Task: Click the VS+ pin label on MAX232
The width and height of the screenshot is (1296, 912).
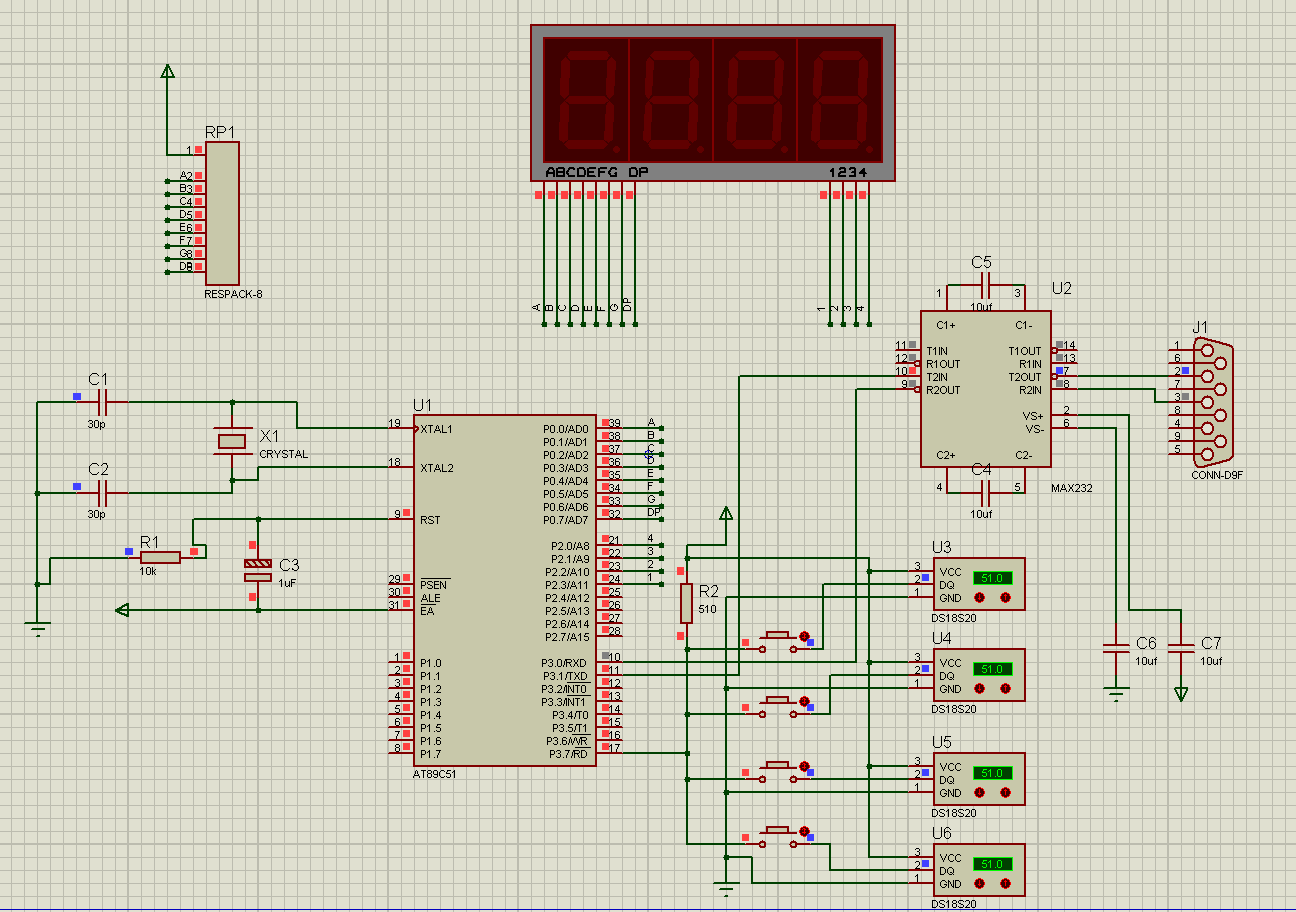Action: (x=1032, y=416)
